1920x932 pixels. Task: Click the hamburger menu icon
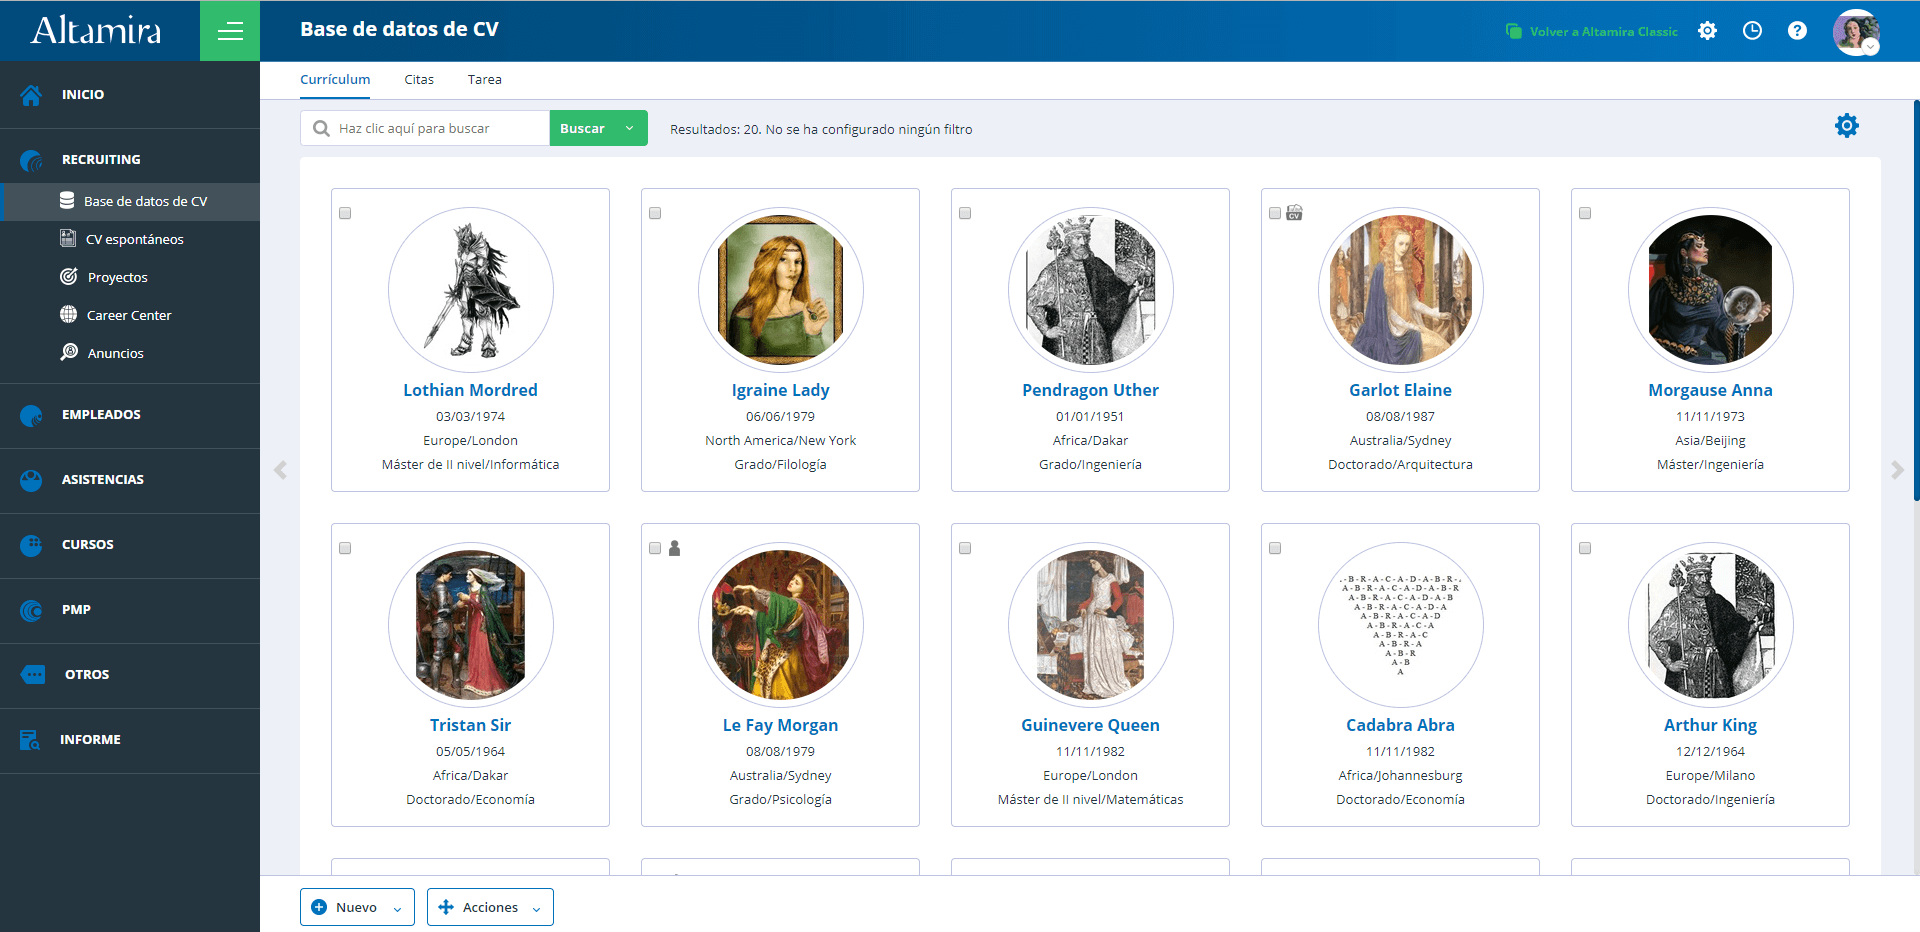click(230, 31)
